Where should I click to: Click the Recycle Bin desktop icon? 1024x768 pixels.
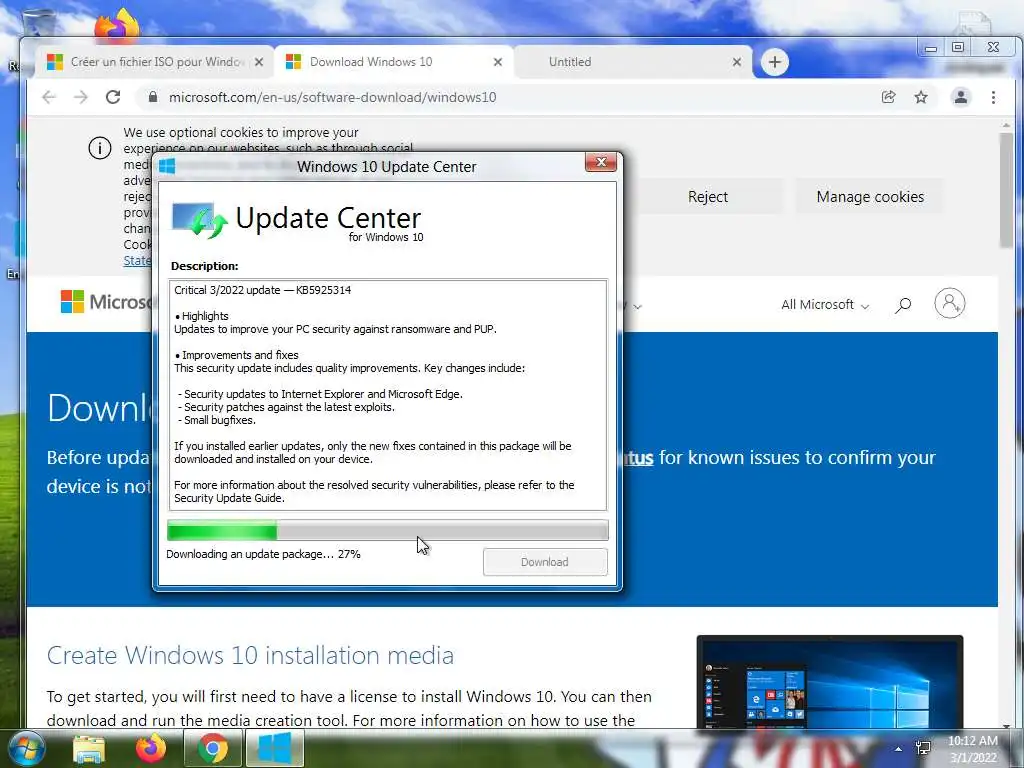[38, 23]
